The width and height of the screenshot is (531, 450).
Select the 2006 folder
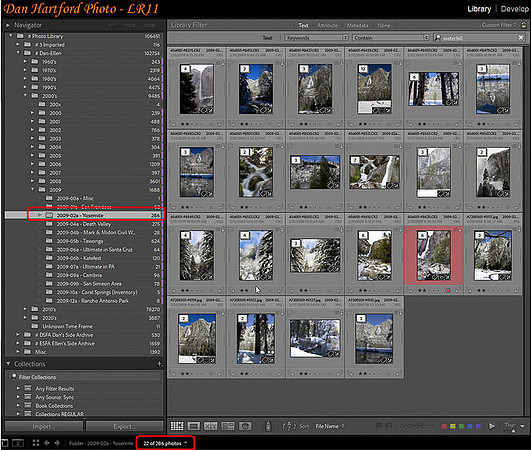pyautogui.click(x=55, y=164)
